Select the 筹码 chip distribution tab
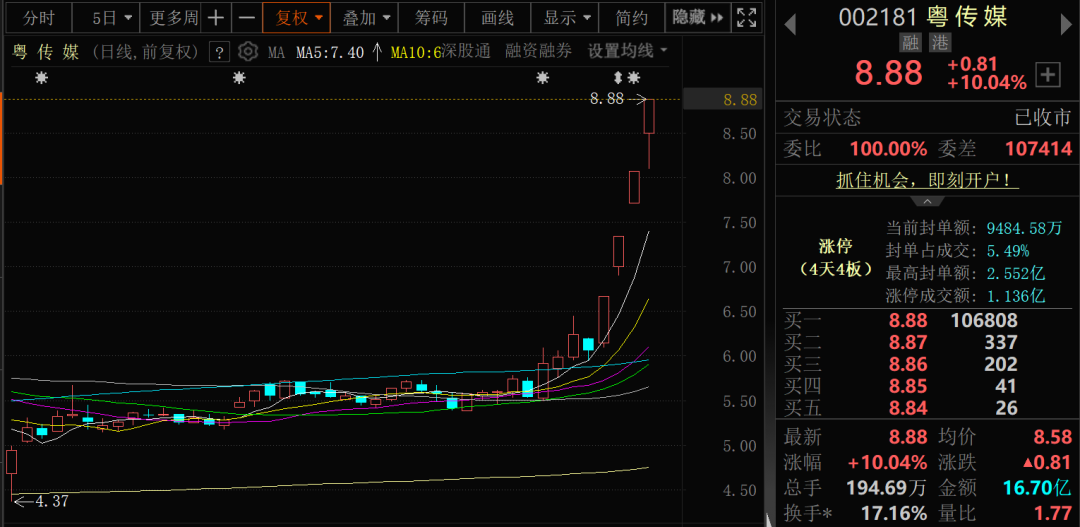 [431, 18]
